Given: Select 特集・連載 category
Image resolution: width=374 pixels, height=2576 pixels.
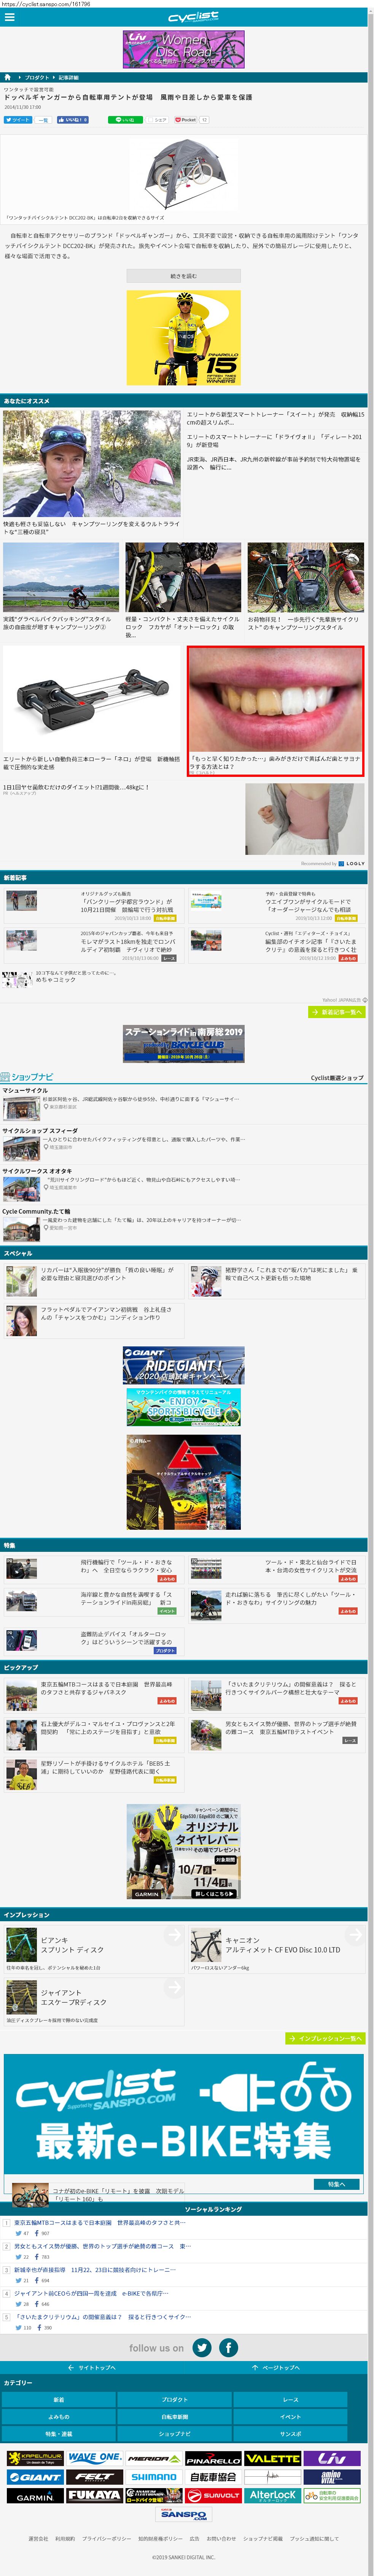Looking at the screenshot, I should click(59, 2434).
